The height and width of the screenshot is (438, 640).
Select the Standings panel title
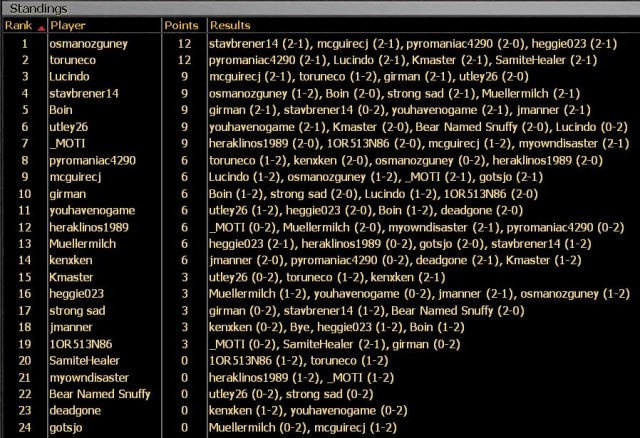click(38, 9)
